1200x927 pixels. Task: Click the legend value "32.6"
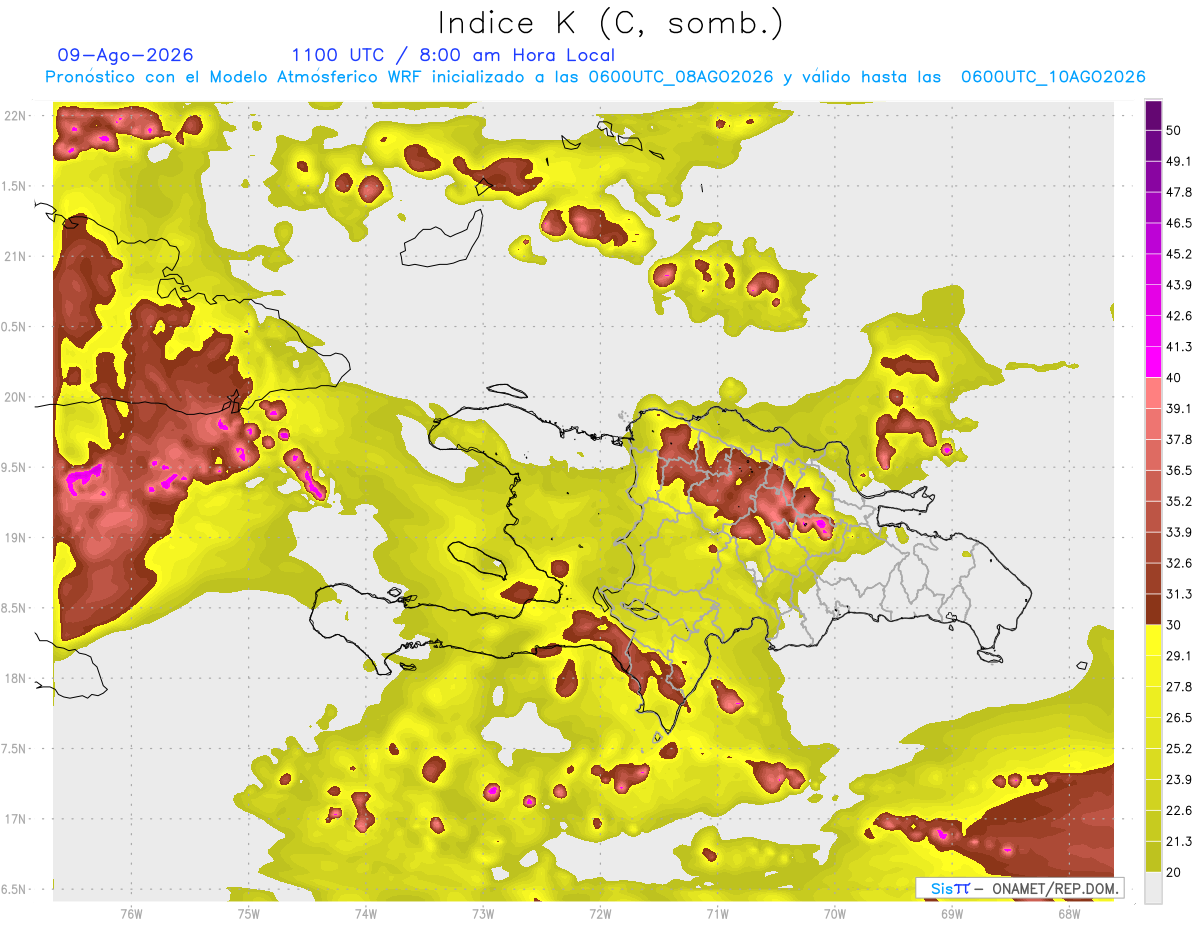1179,563
